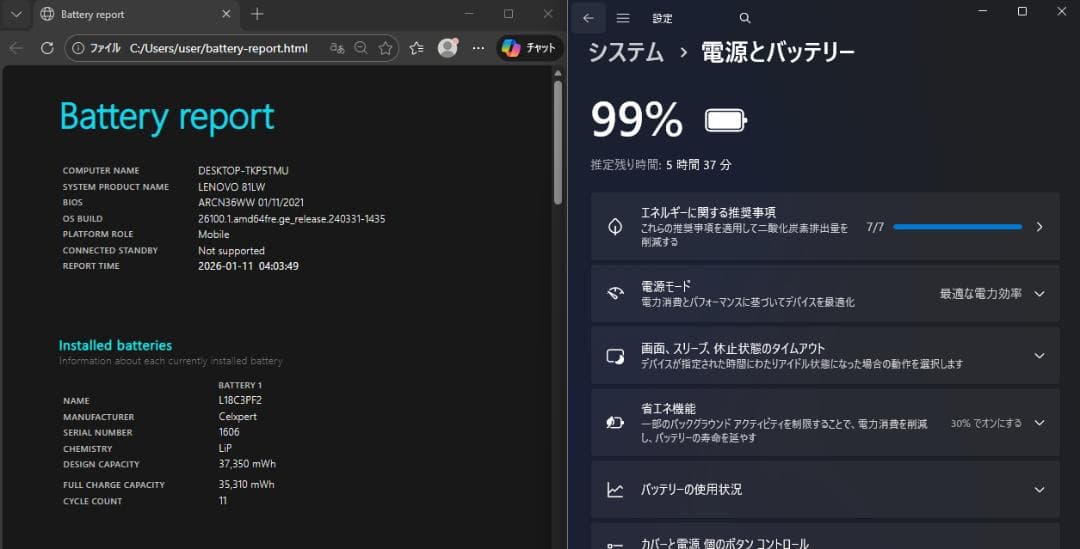Minimize the Settings window

click(x=983, y=12)
